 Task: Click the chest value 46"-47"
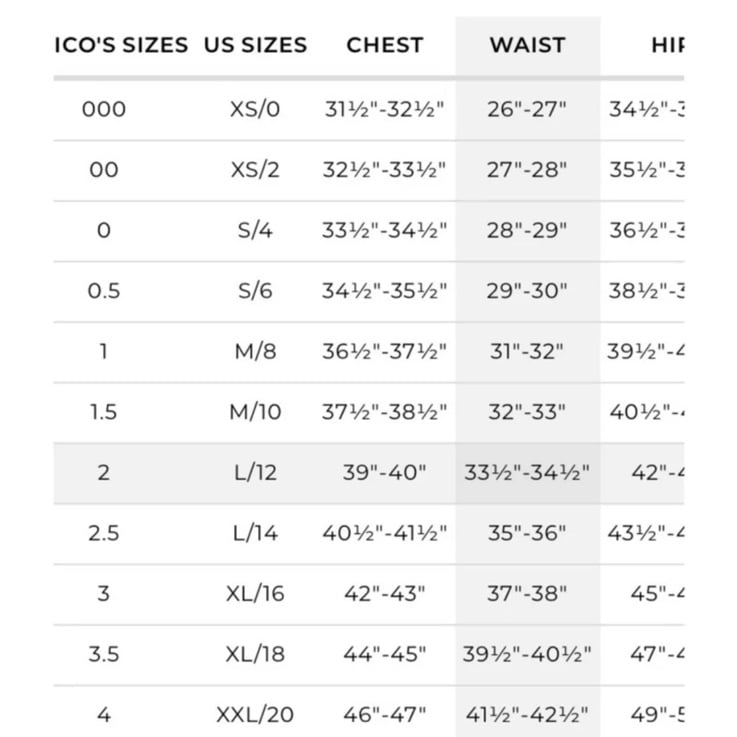click(384, 715)
